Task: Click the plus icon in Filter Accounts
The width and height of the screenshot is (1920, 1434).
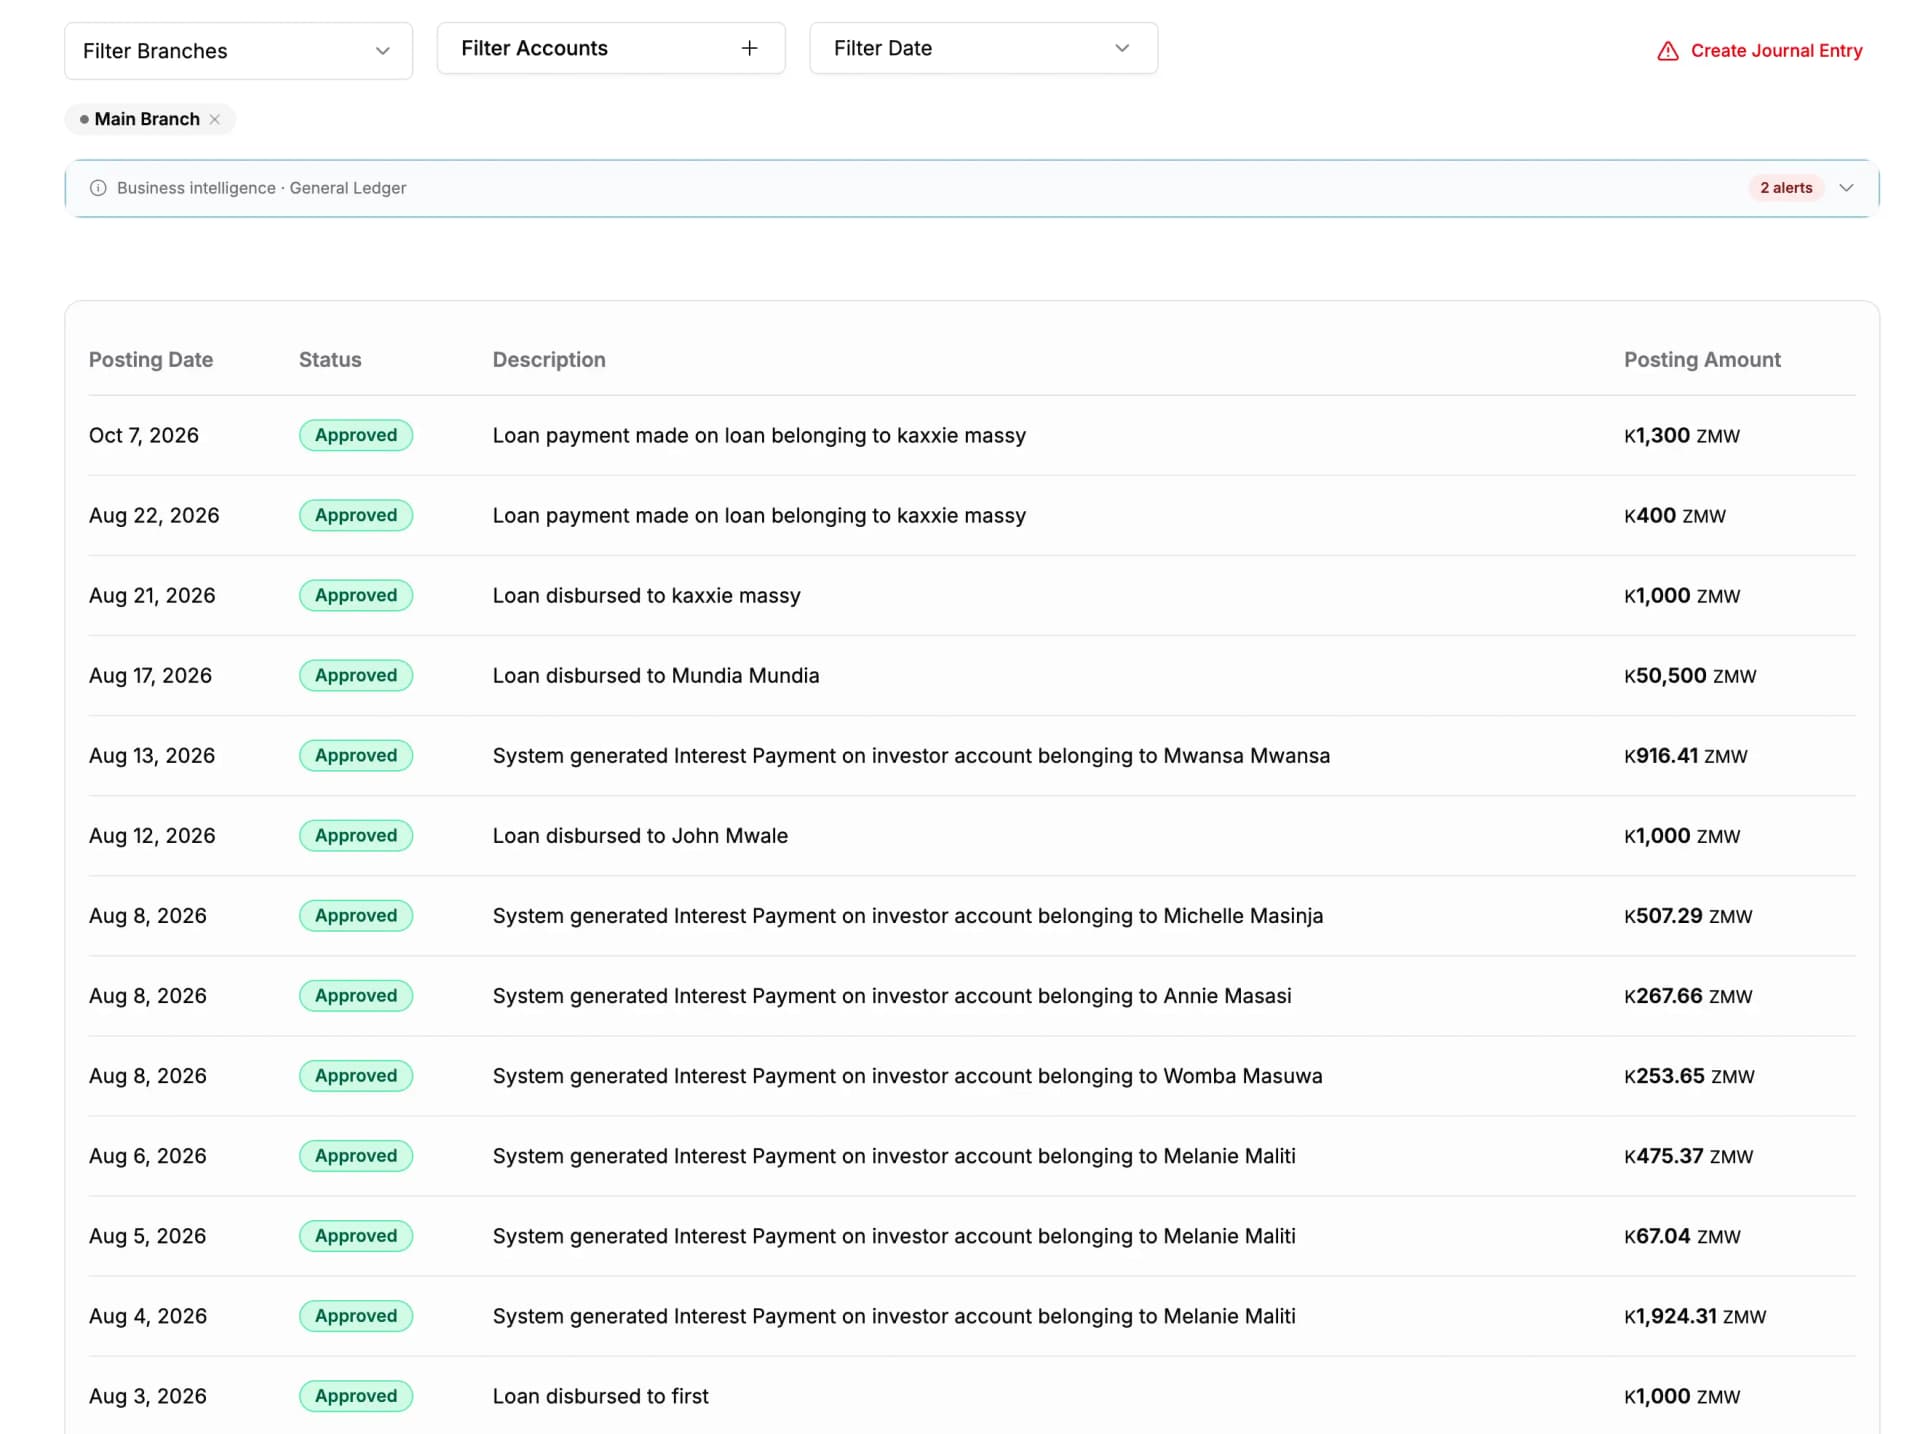Action: coord(749,48)
